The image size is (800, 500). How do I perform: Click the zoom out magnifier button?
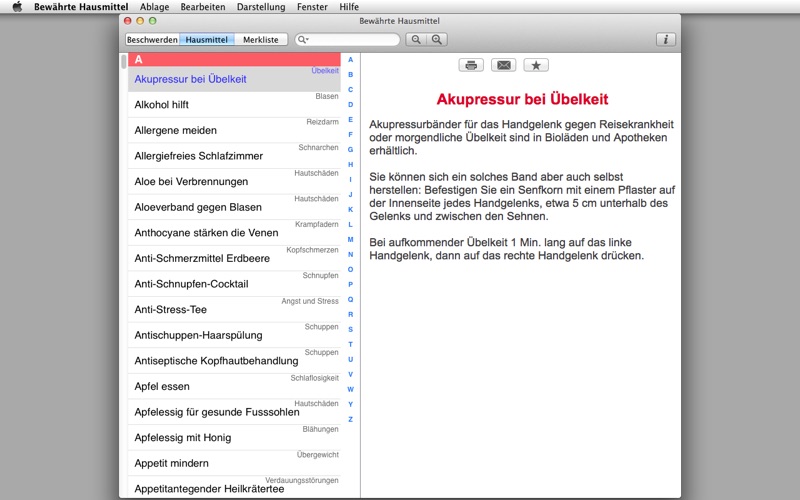click(416, 40)
